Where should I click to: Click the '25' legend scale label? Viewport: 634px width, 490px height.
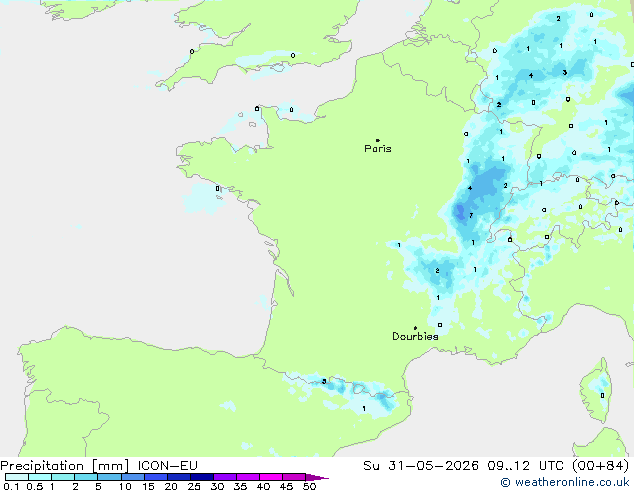click(x=194, y=486)
